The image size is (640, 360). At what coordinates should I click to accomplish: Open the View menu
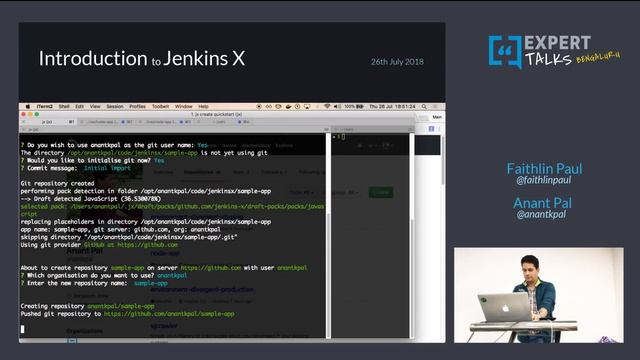click(x=95, y=107)
